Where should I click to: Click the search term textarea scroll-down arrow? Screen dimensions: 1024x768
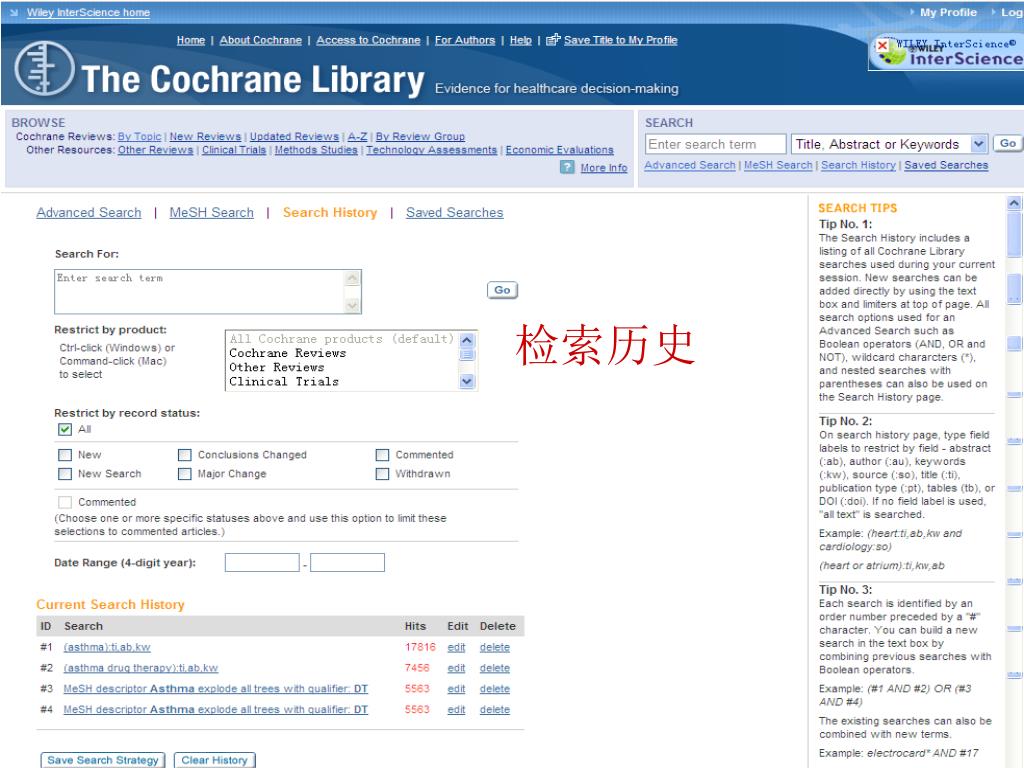click(352, 305)
